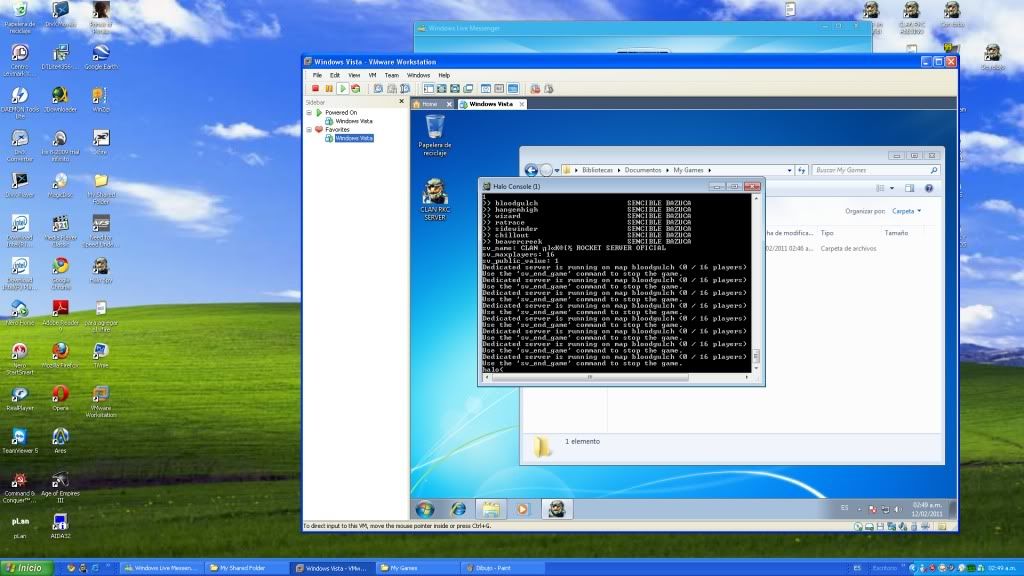Open AIDA32 desktop icon
1024x576 pixels.
(60, 526)
